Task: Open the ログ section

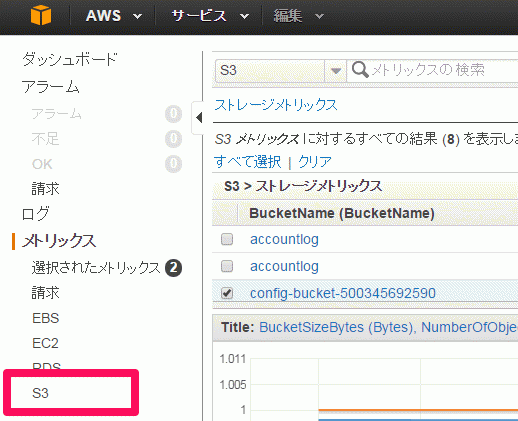Action: (36, 214)
